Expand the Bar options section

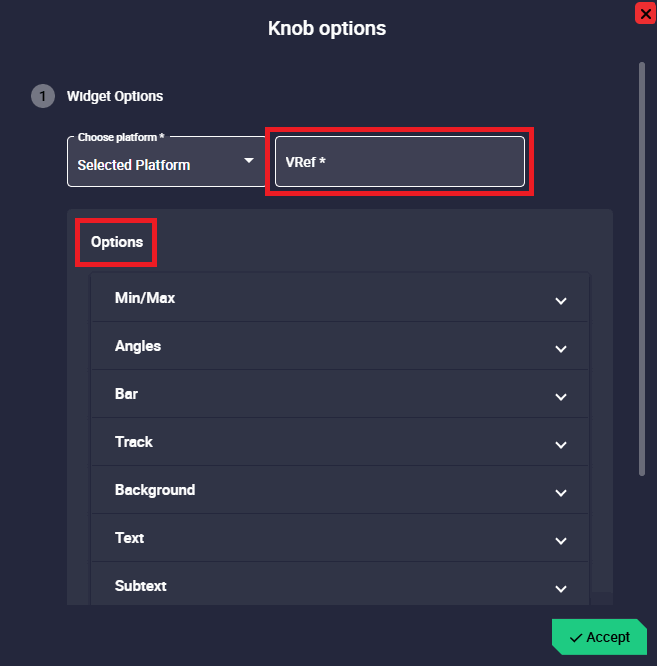coord(340,394)
